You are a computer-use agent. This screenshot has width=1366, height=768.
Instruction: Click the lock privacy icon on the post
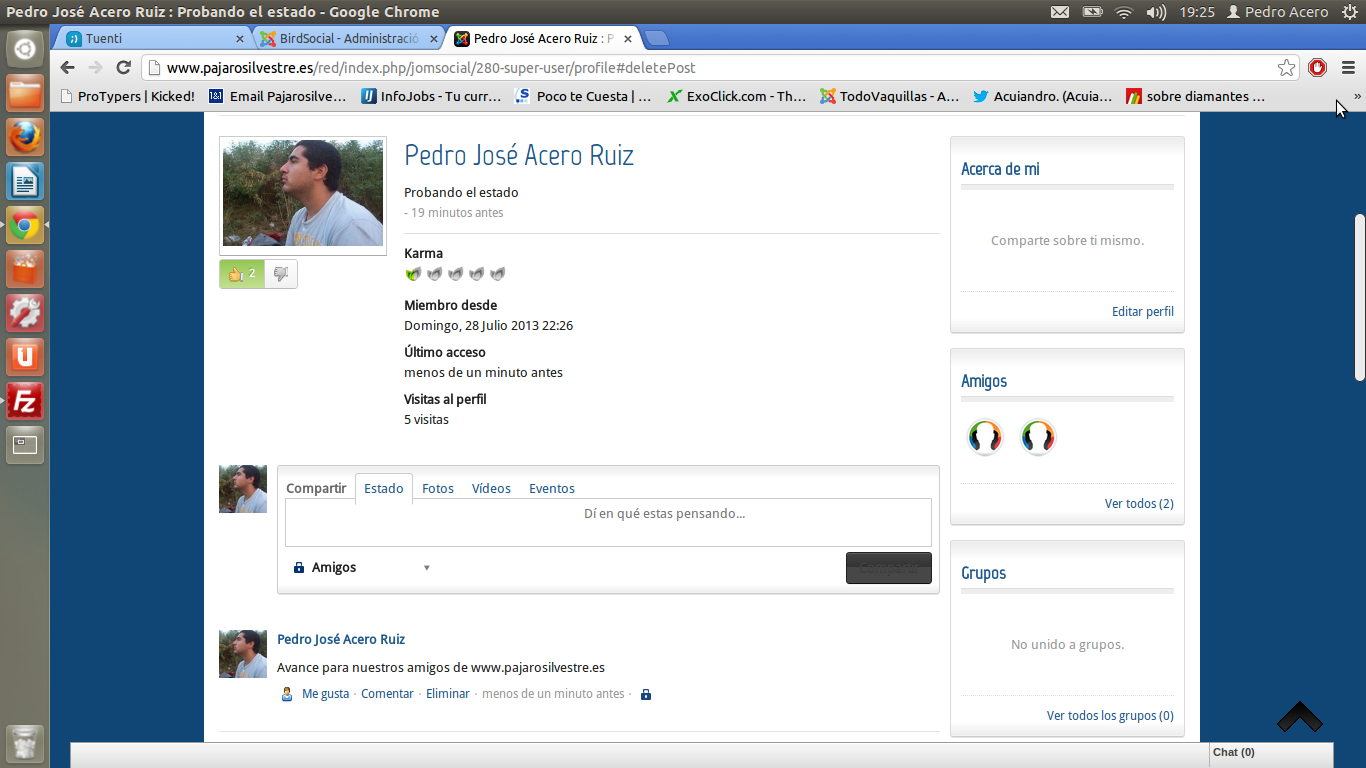tap(646, 694)
